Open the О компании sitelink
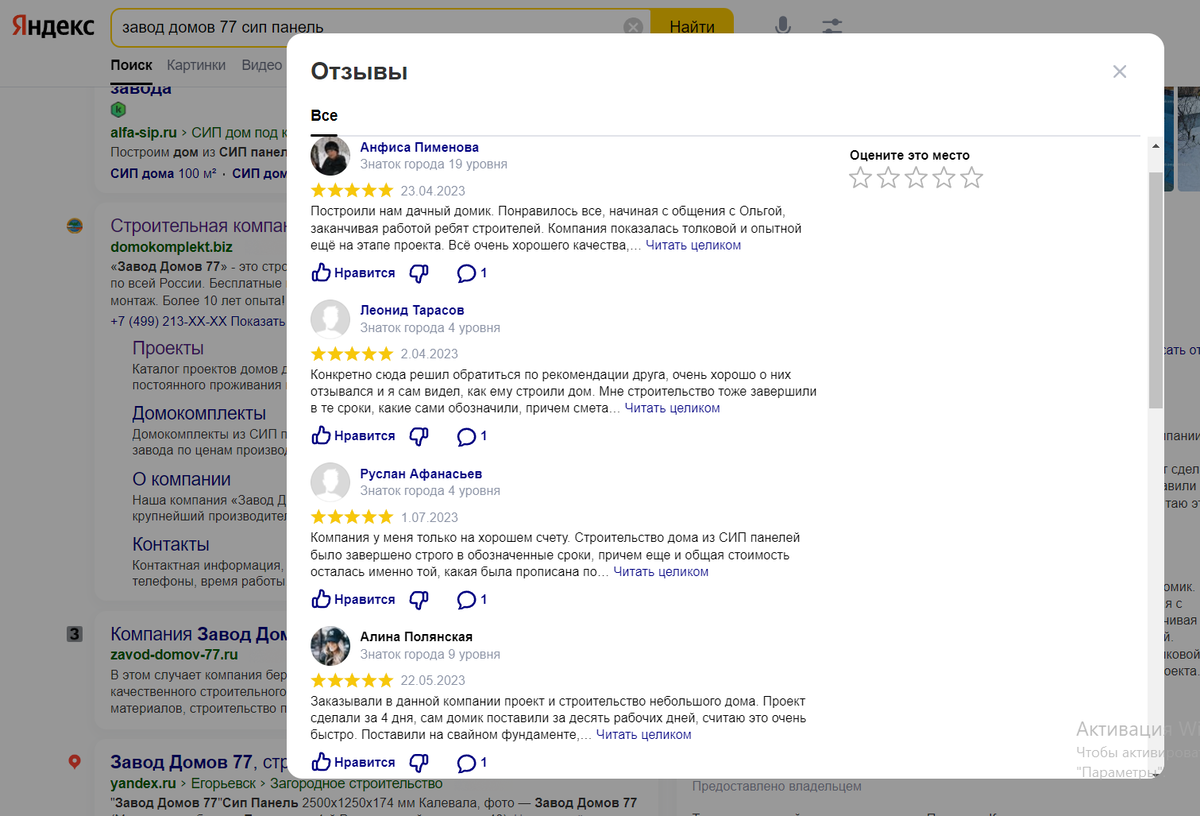 [182, 479]
